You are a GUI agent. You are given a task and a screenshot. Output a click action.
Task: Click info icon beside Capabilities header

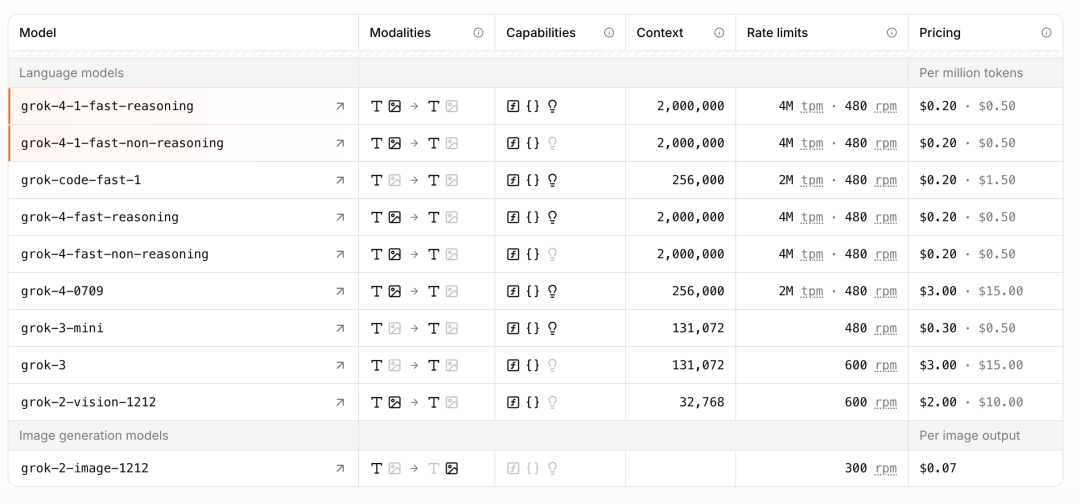coord(609,33)
